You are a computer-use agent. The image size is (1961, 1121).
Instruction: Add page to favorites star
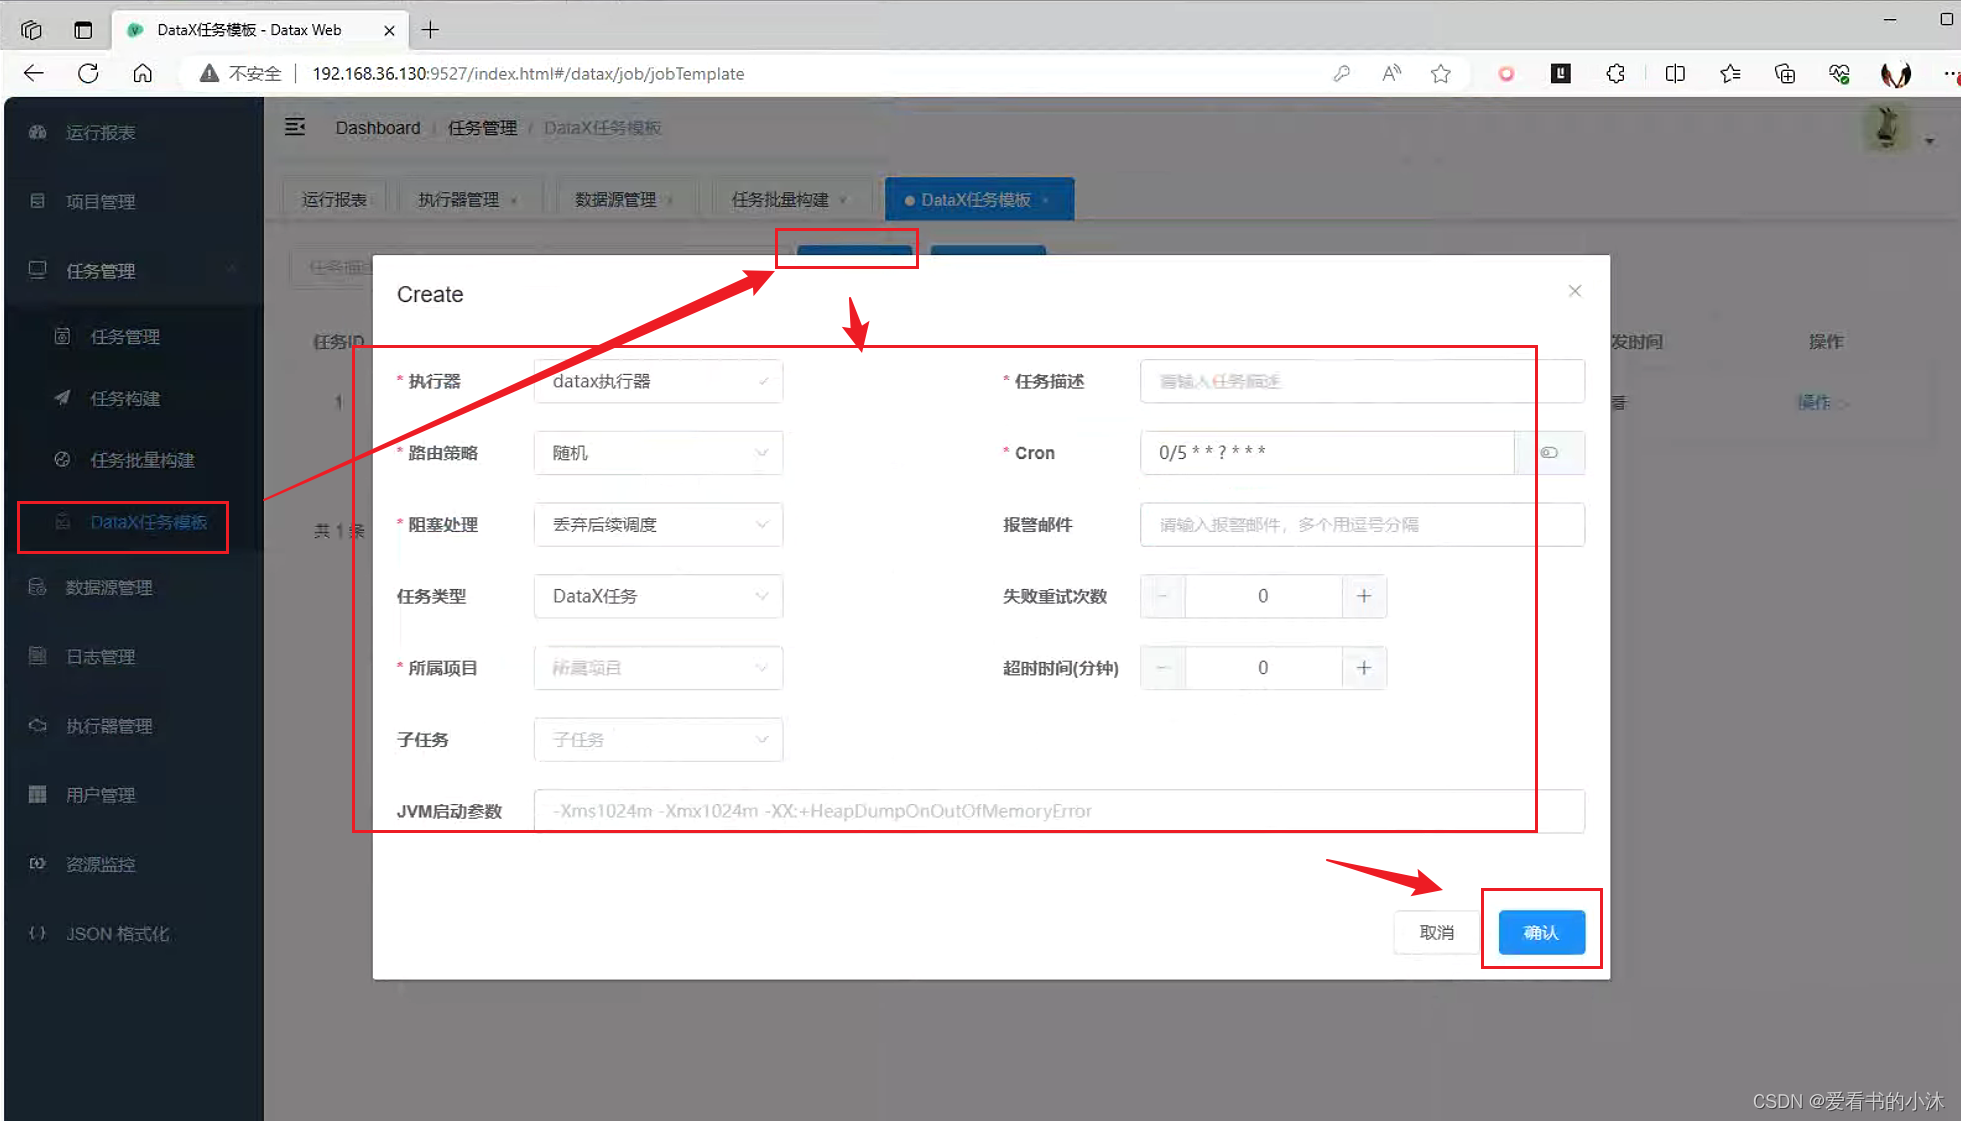click(x=1440, y=73)
